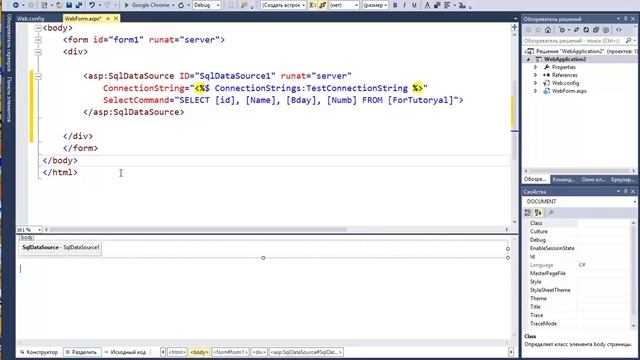The width and height of the screenshot is (640, 360).
Task: Toggle Underline formatting in the toolbar
Action: pyautogui.click(x=414, y=5)
